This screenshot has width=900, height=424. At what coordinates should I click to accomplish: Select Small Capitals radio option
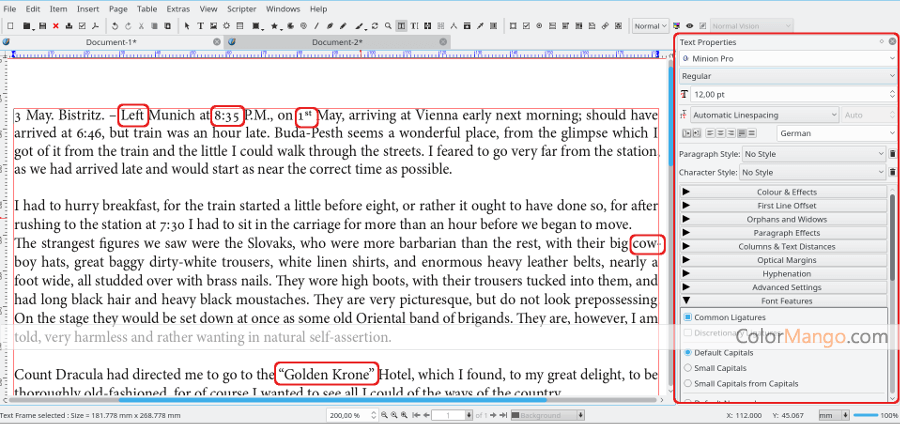pyautogui.click(x=687, y=368)
